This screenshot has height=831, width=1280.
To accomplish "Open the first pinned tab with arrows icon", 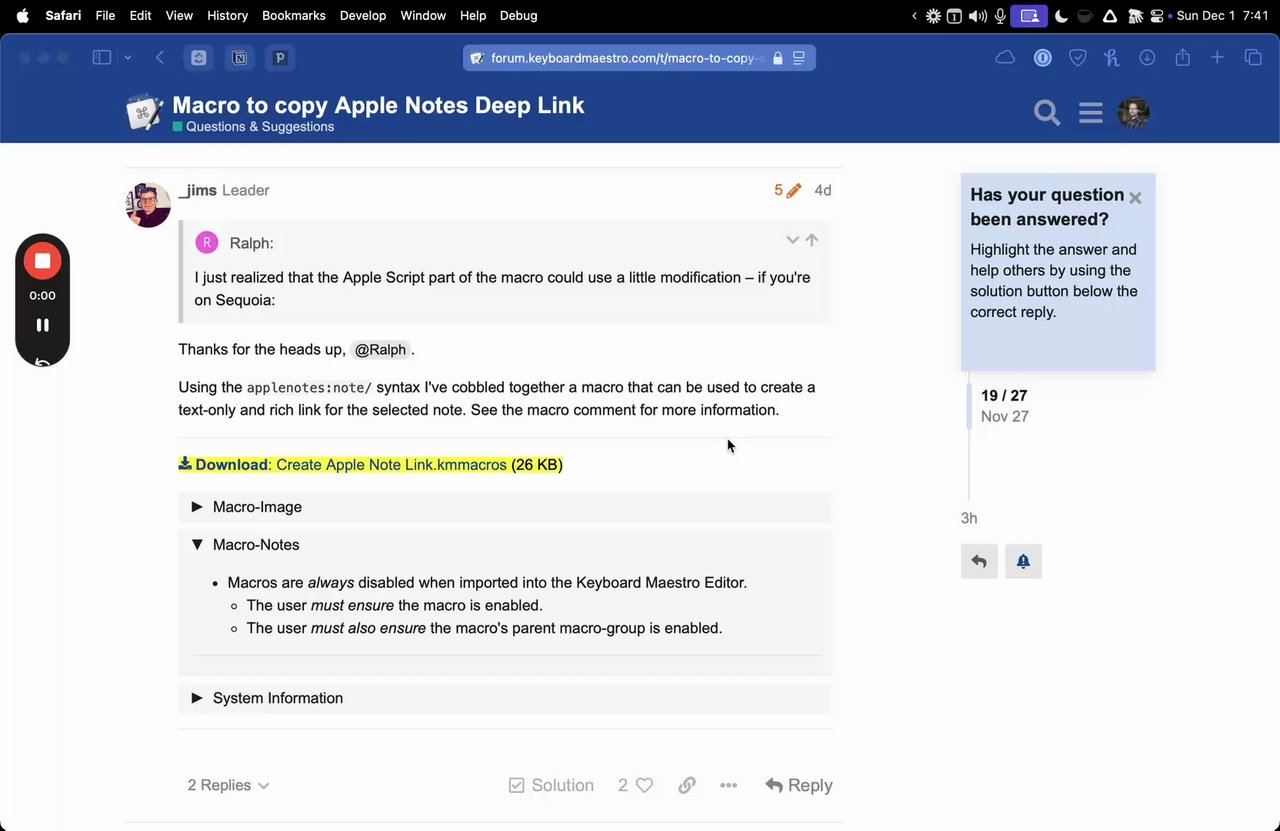I will [199, 58].
